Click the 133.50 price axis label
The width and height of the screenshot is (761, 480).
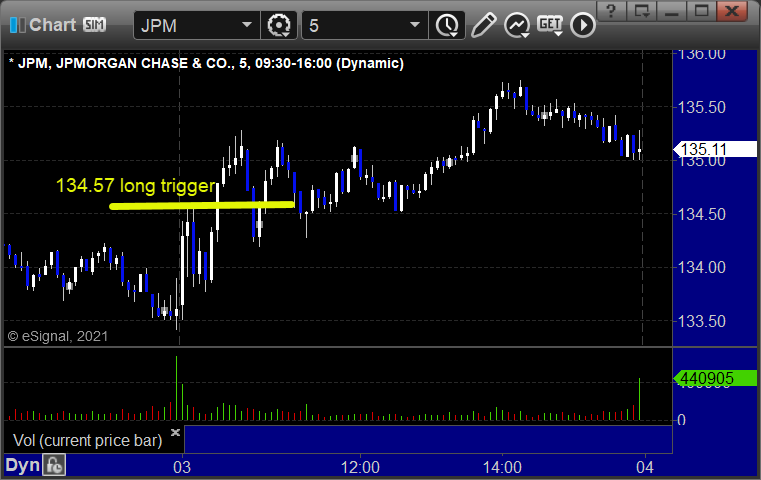701,321
